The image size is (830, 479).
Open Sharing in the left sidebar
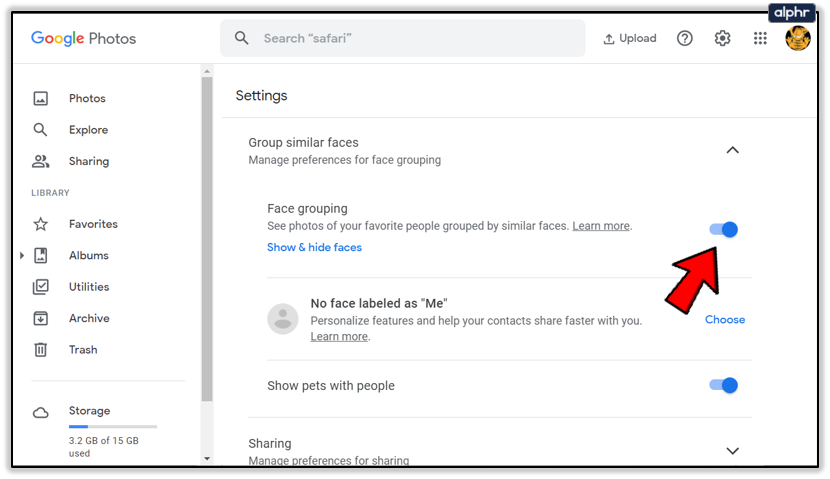point(88,161)
